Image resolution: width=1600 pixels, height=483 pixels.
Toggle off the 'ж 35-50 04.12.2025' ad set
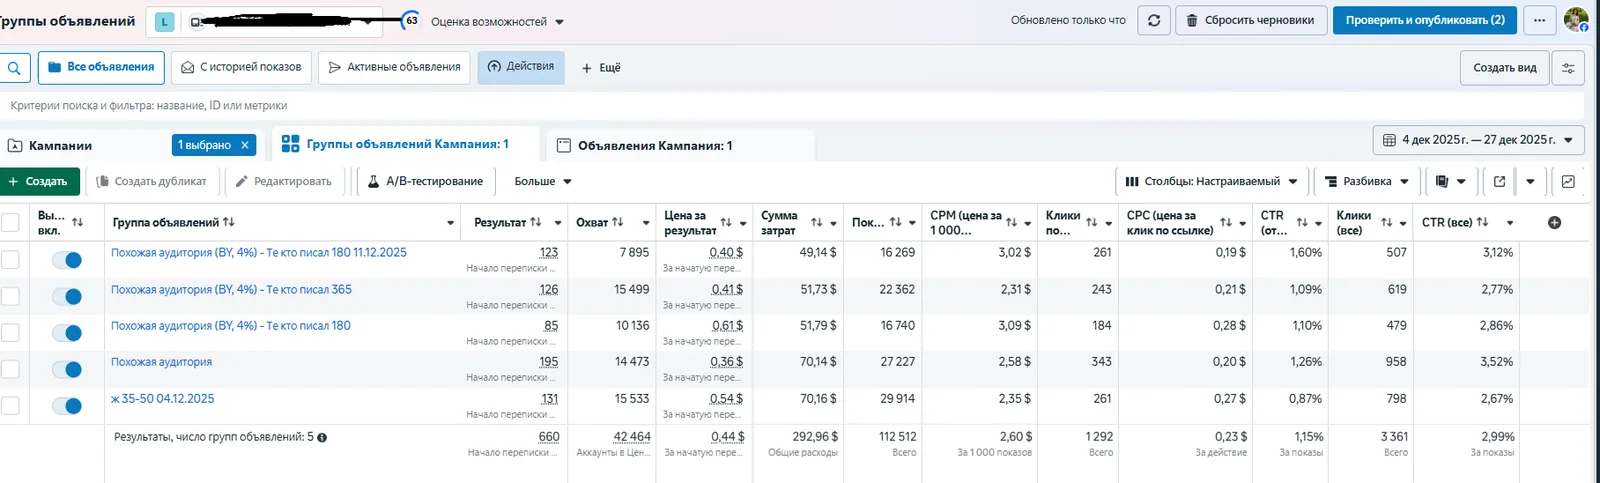(x=67, y=406)
